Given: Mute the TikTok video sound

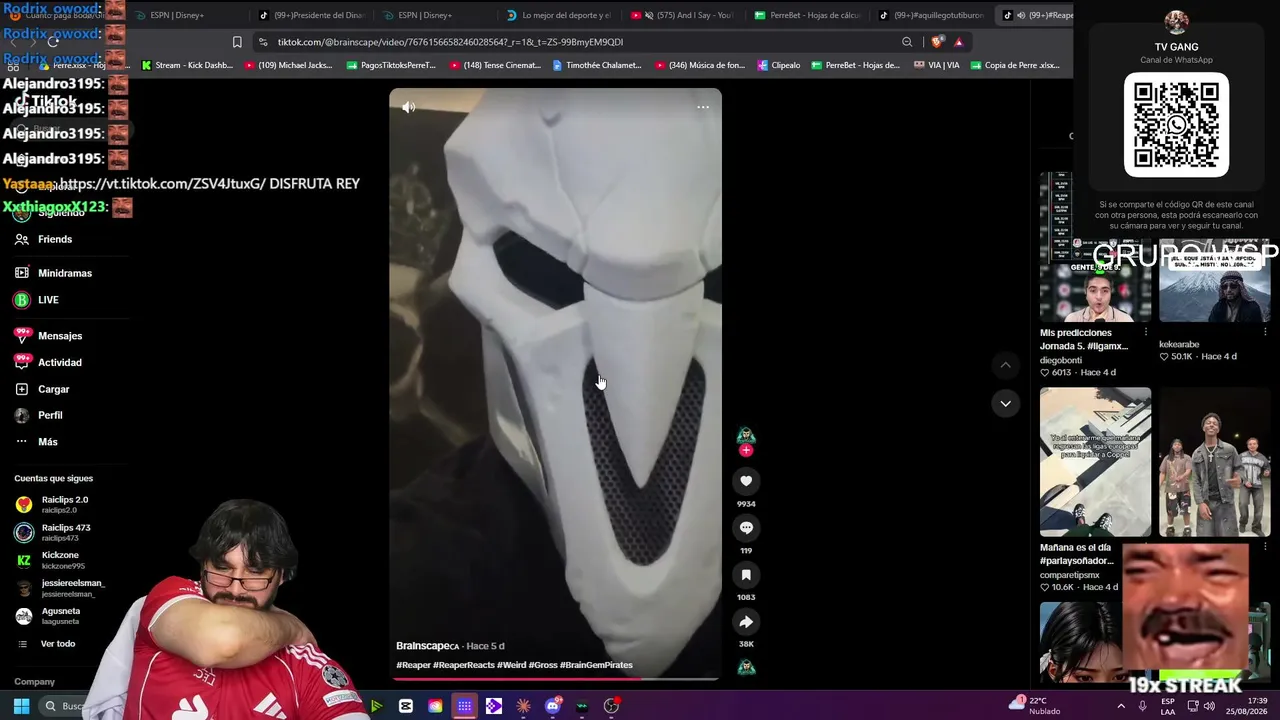Looking at the screenshot, I should [x=409, y=107].
